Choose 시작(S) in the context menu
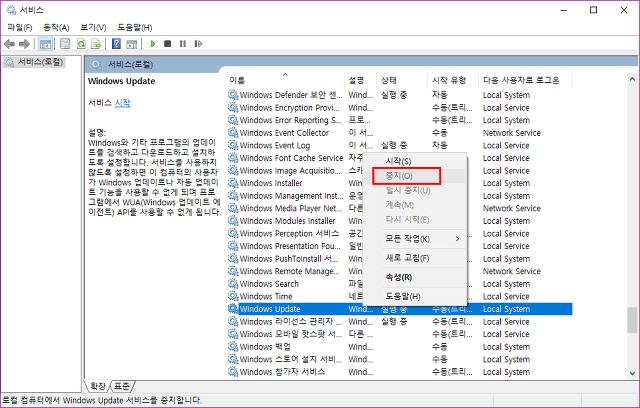This screenshot has width=640, height=408. [x=415, y=161]
